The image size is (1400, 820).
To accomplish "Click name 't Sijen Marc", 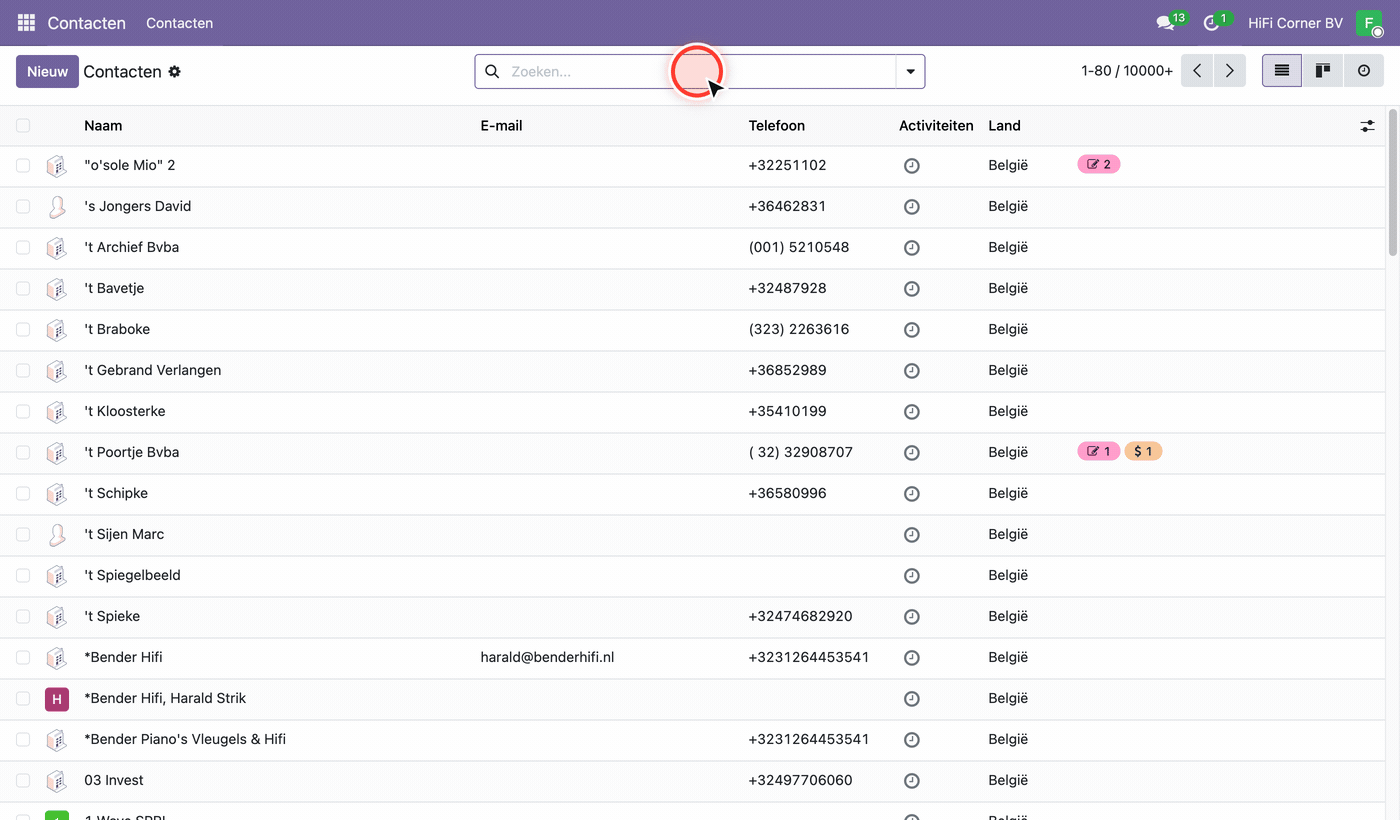I will coord(124,534).
